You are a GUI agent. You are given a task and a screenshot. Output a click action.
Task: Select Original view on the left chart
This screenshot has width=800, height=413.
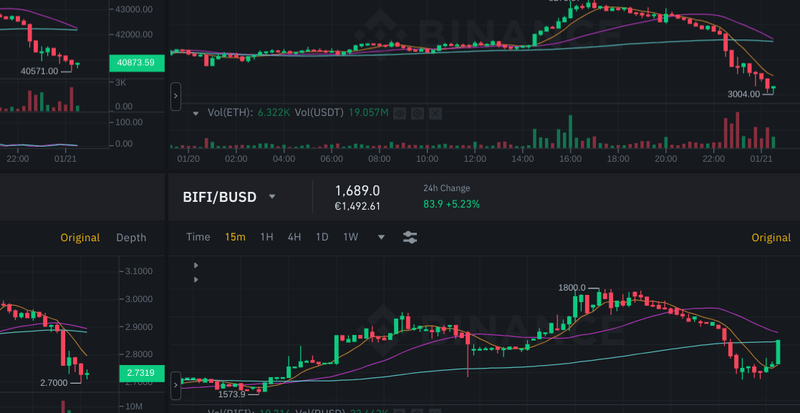[x=80, y=237]
